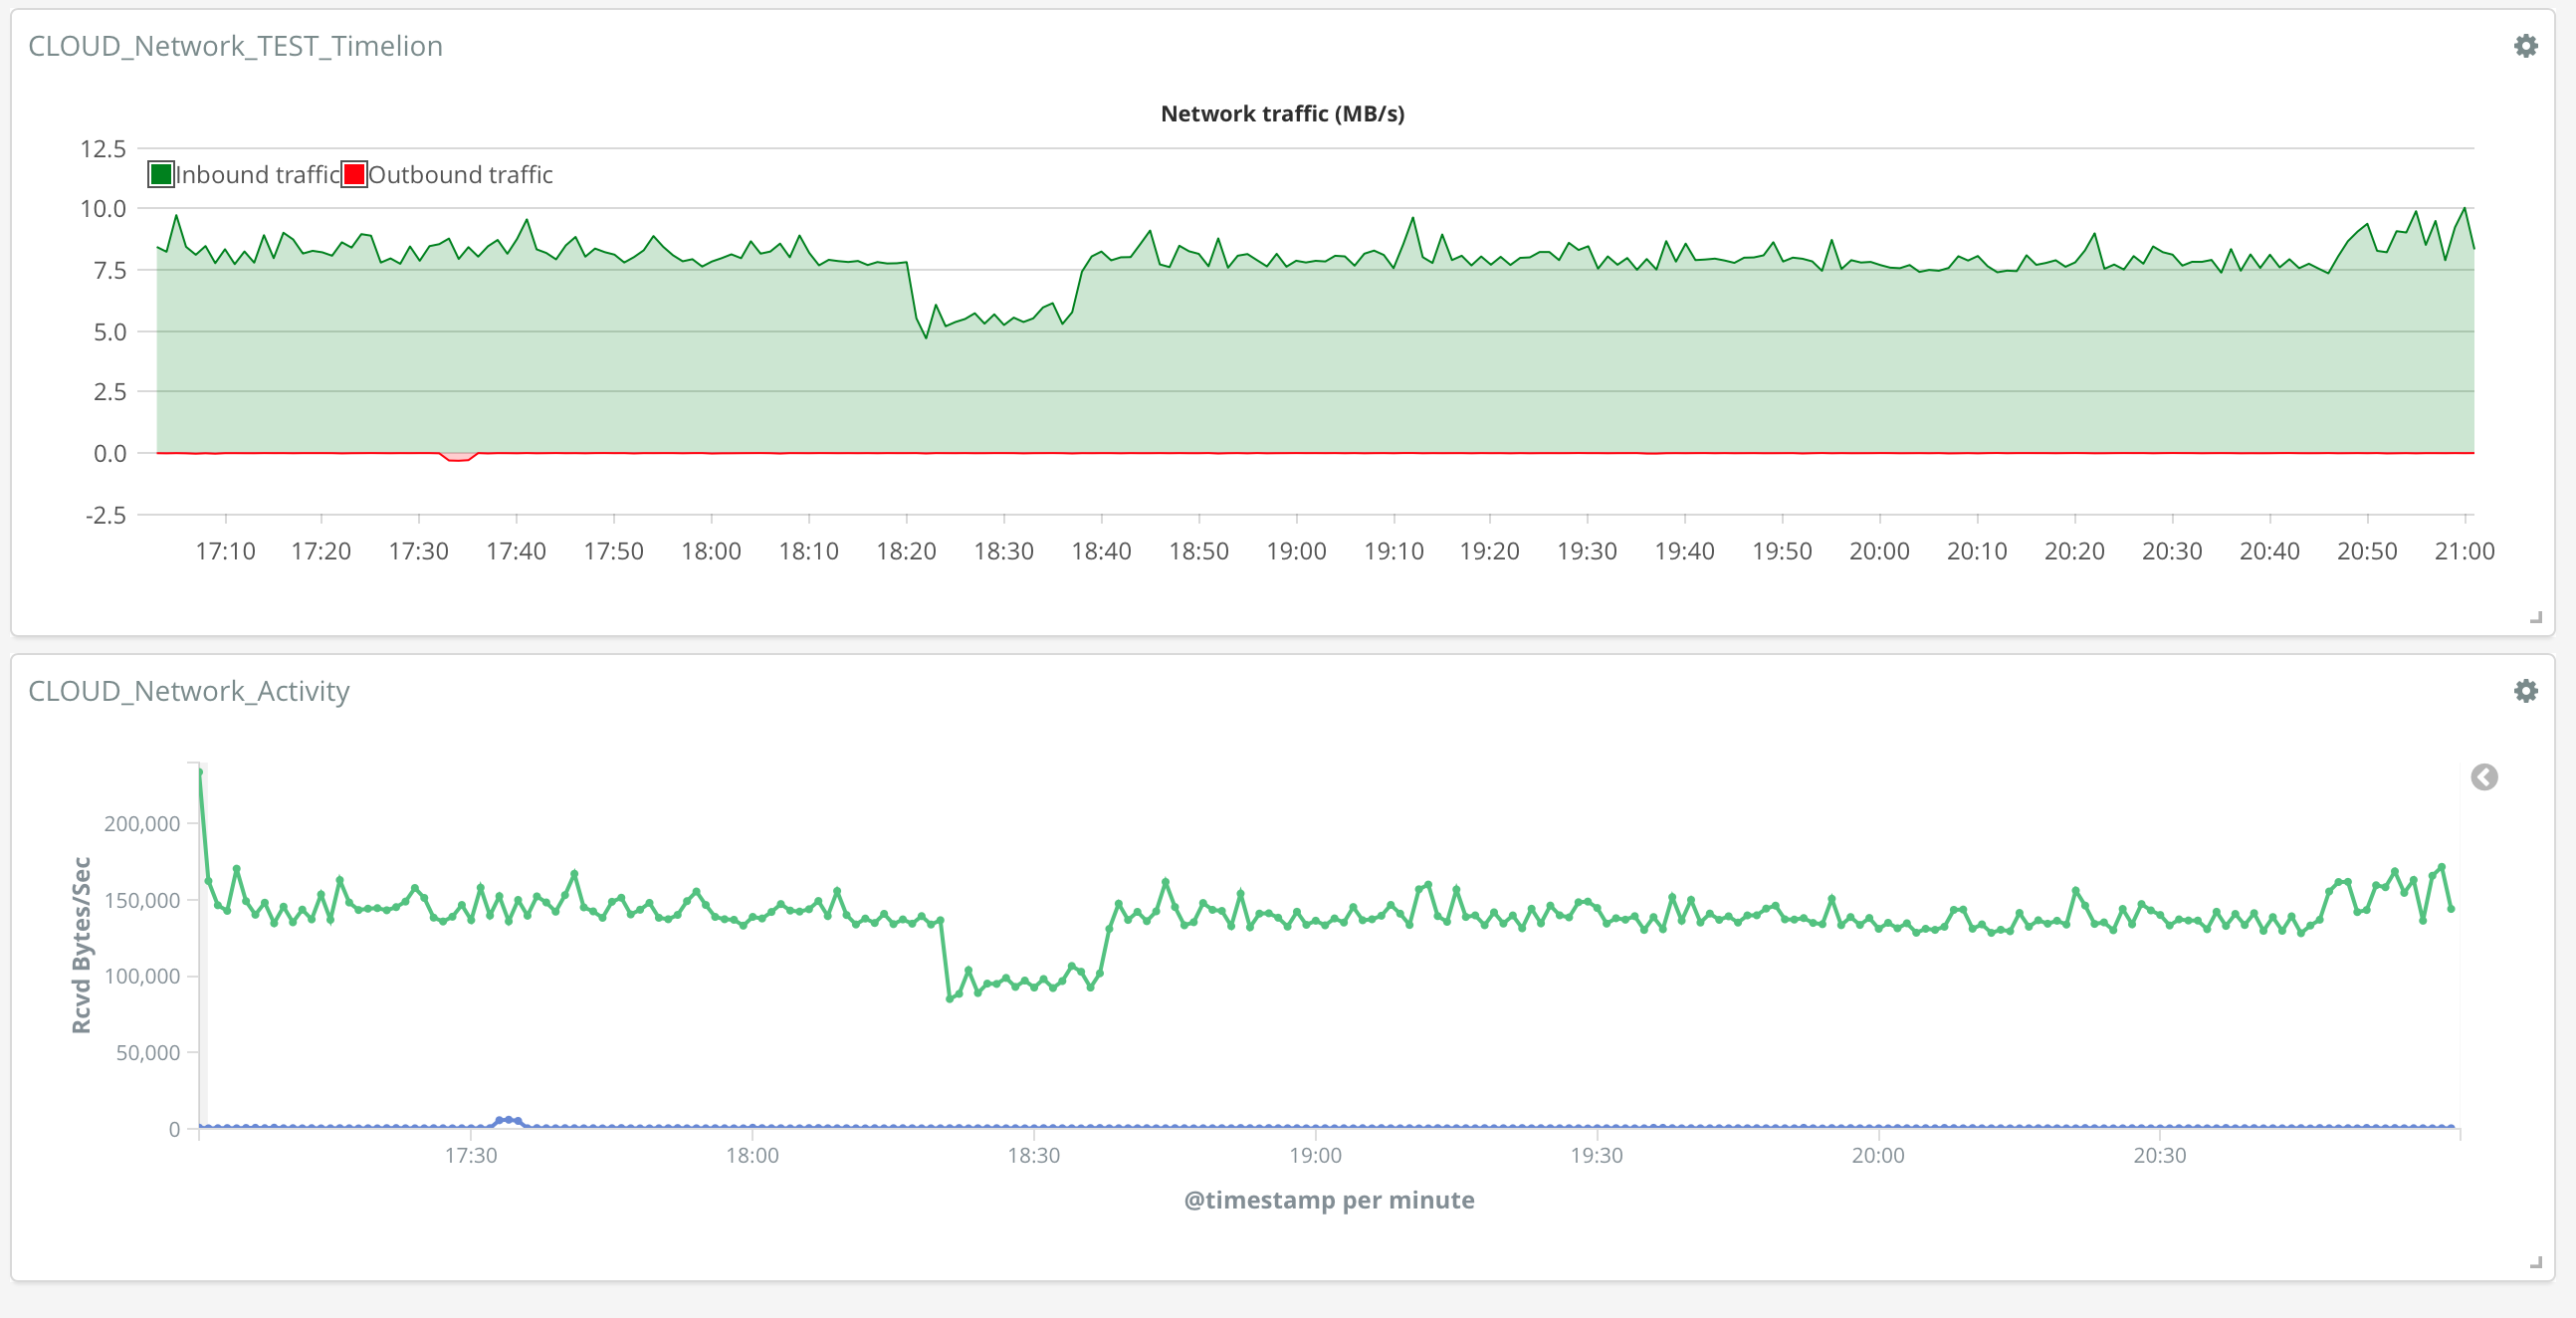Viewport: 2576px width, 1318px height.
Task: Click the @timestamp per minute axis label
Action: pyautogui.click(x=1328, y=1200)
